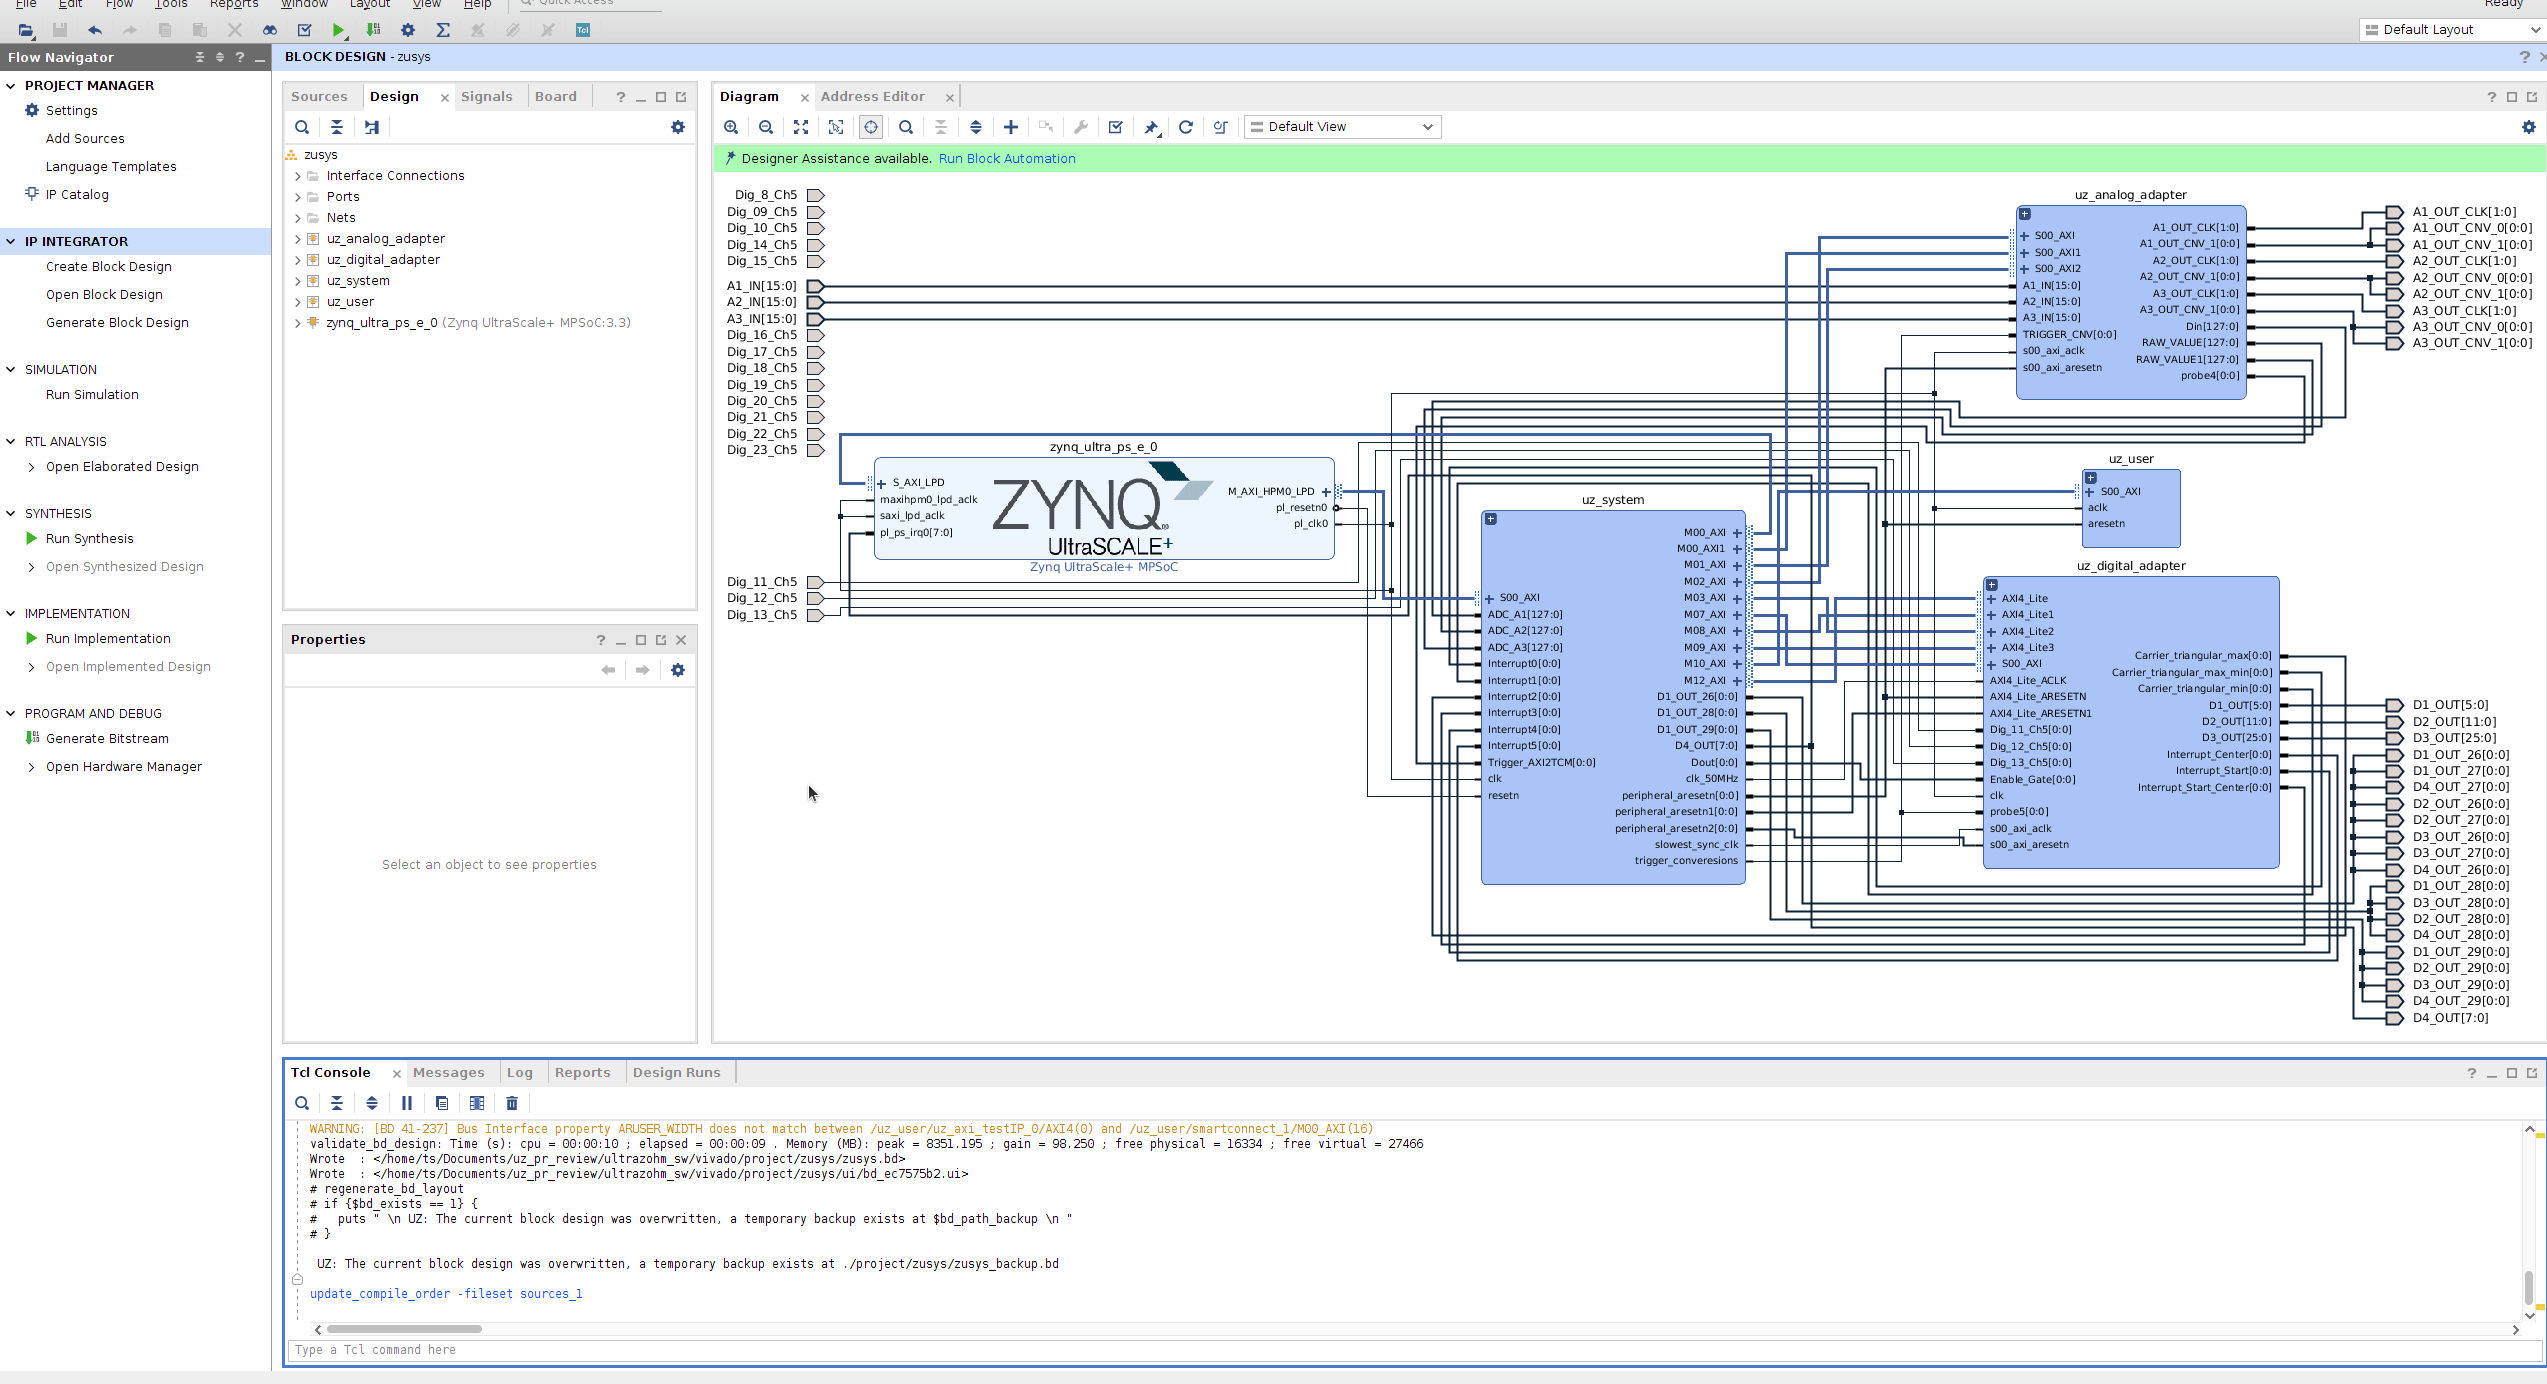Select the Zoom In tool in the diagram toolbar
2547x1384 pixels.
[x=731, y=127]
